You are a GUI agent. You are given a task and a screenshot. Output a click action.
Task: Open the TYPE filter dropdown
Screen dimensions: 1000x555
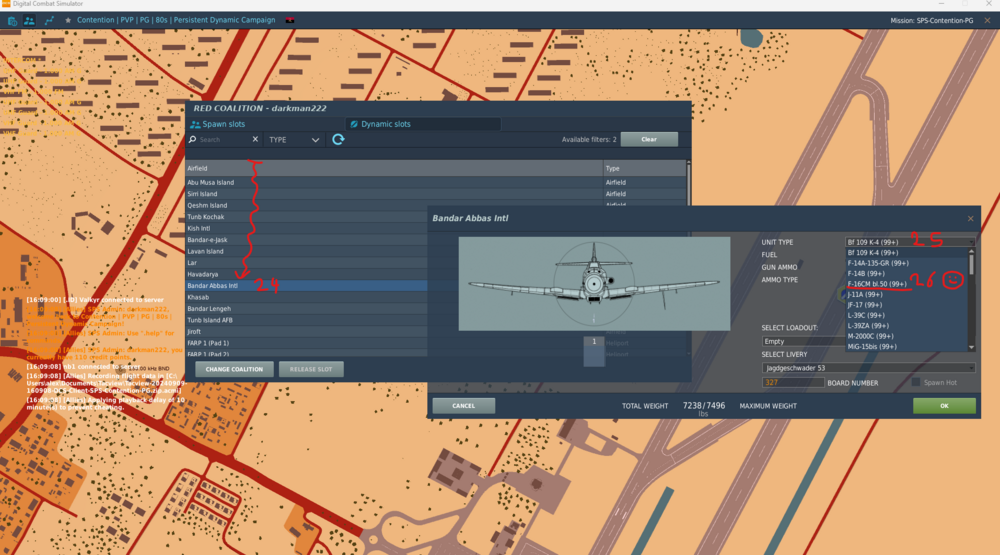(294, 140)
